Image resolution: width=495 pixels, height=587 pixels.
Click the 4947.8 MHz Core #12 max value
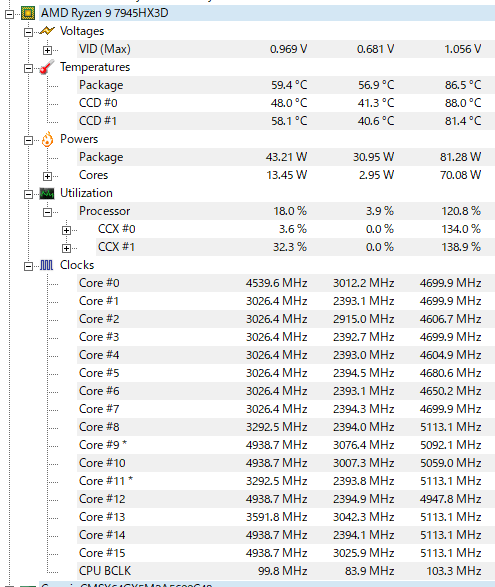(x=450, y=499)
